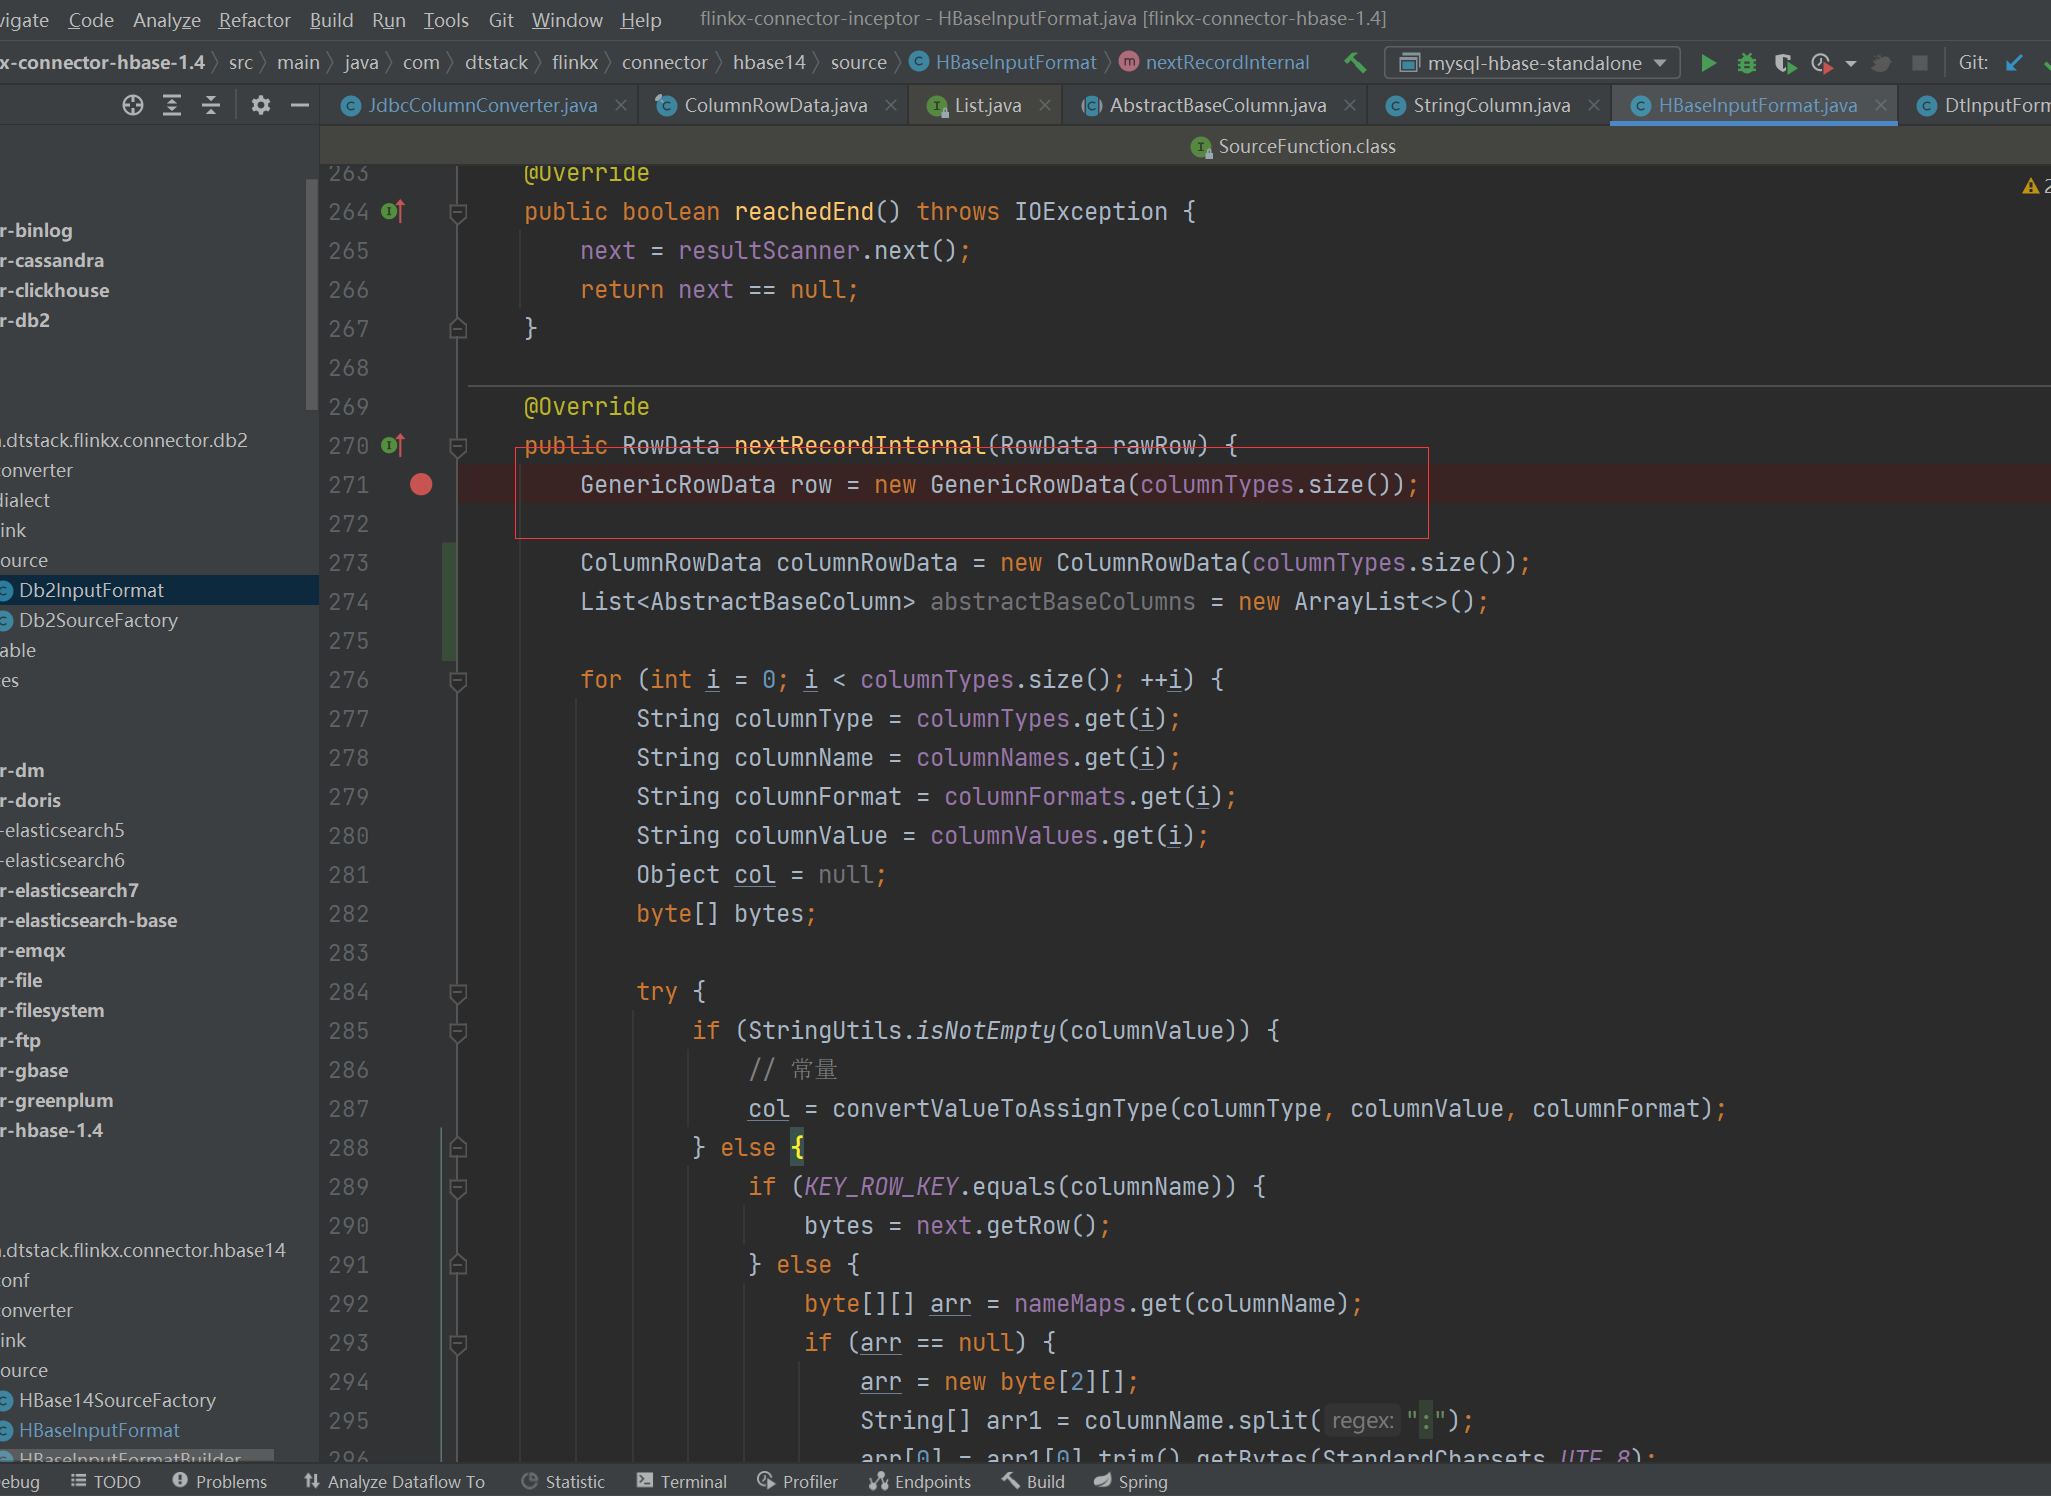Expand the profiler actions dropdown arrow
Screen dimensions: 2051x1496
pyautogui.click(x=1850, y=62)
